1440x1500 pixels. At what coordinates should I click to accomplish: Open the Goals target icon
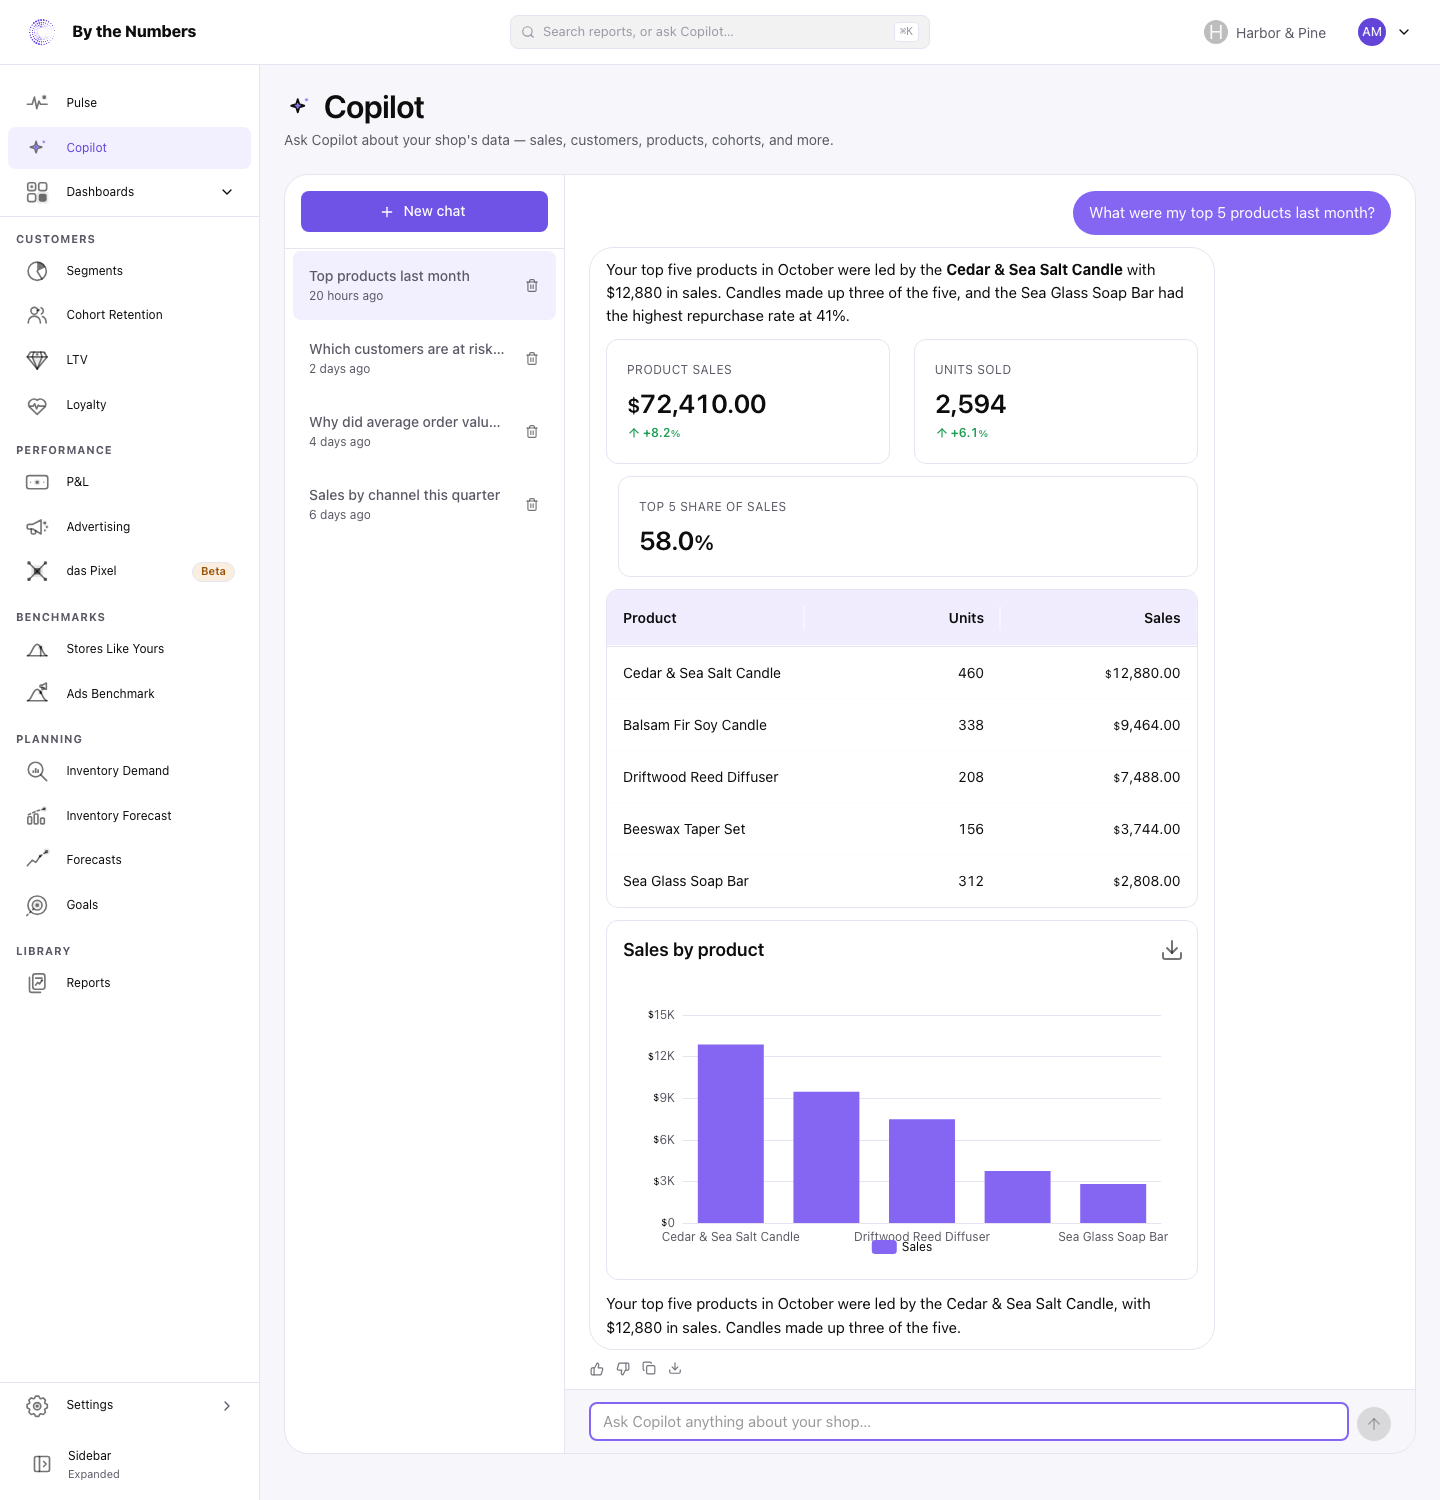point(37,905)
